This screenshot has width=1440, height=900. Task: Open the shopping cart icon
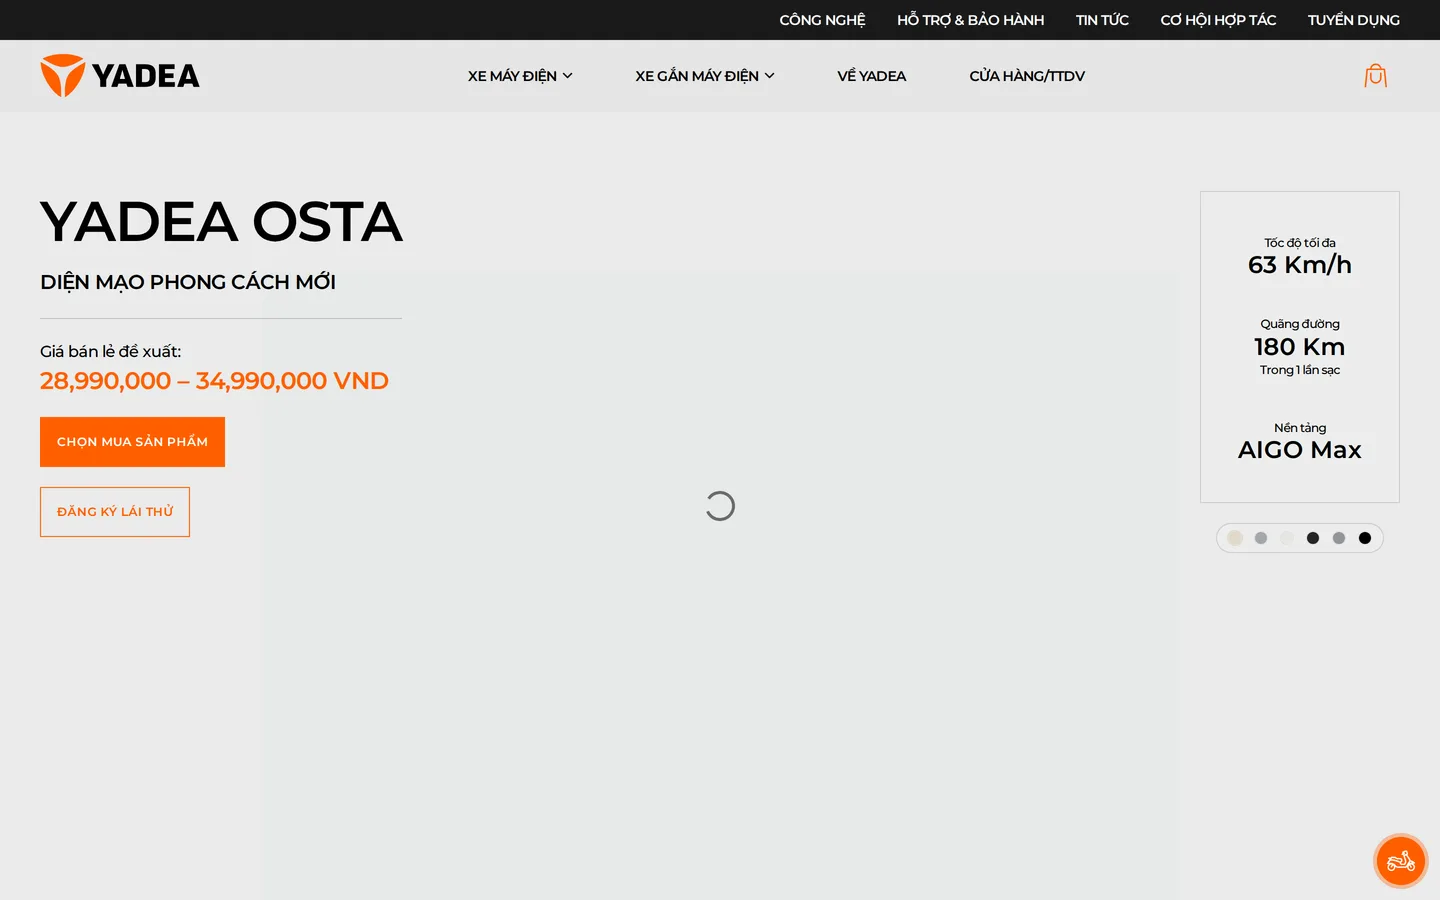pos(1376,76)
